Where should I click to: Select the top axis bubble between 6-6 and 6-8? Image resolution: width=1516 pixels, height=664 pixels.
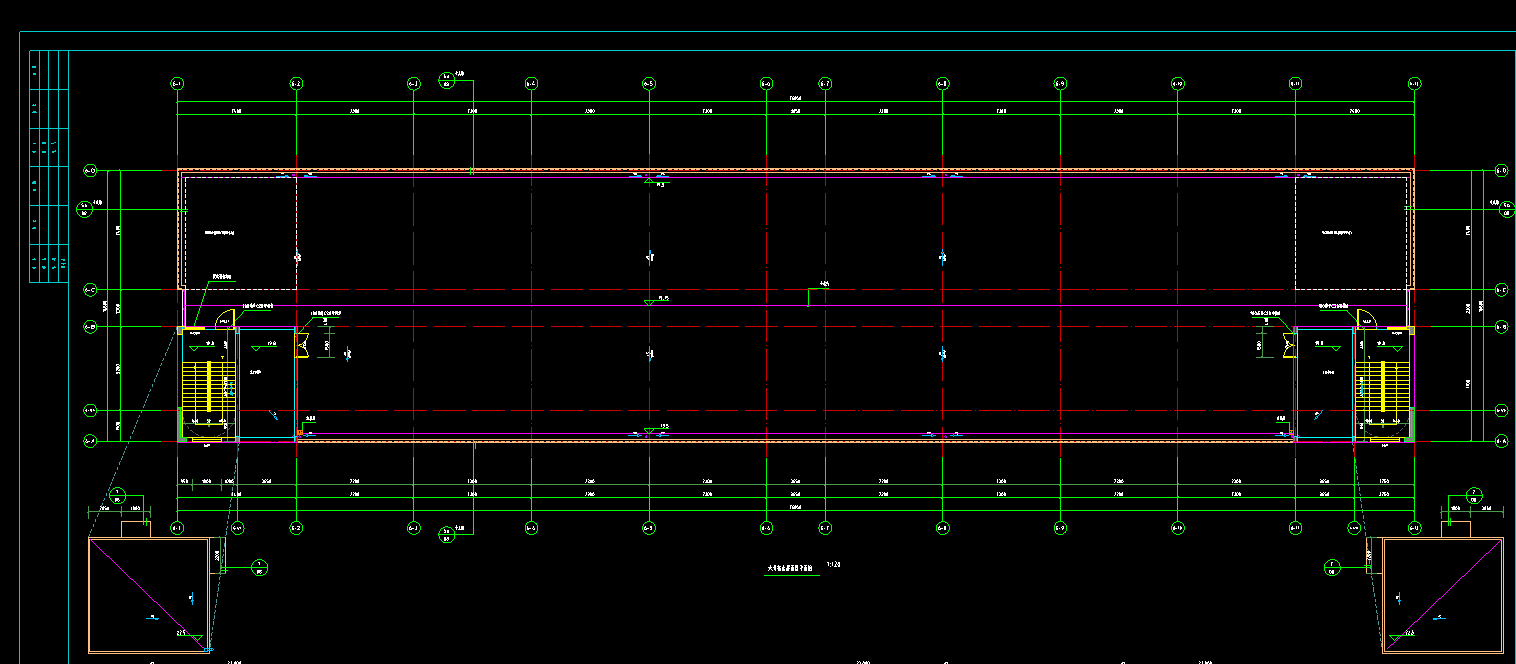click(x=825, y=83)
